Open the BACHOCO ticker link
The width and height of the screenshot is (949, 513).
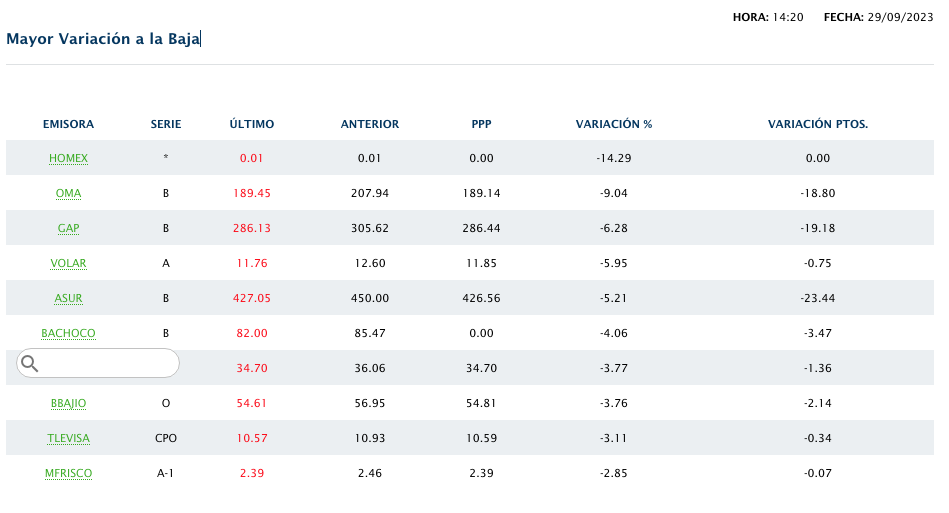[68, 333]
